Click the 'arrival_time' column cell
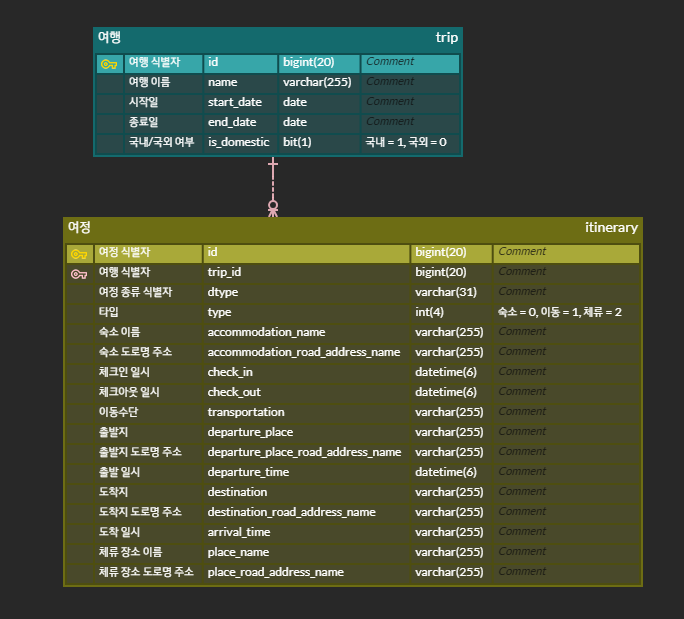This screenshot has width=684, height=619. (x=307, y=533)
